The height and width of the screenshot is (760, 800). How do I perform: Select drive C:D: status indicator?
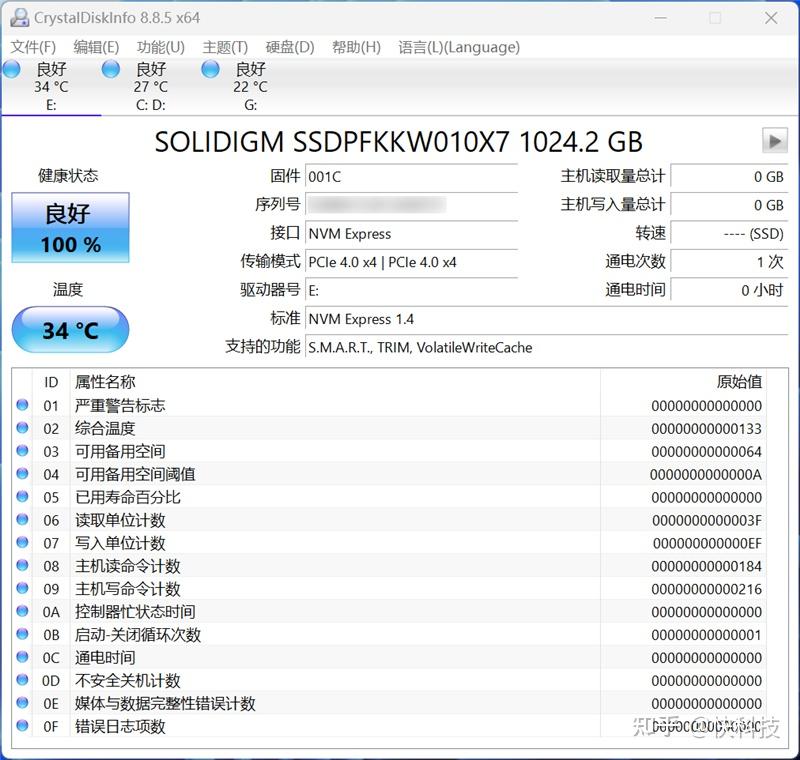point(110,69)
